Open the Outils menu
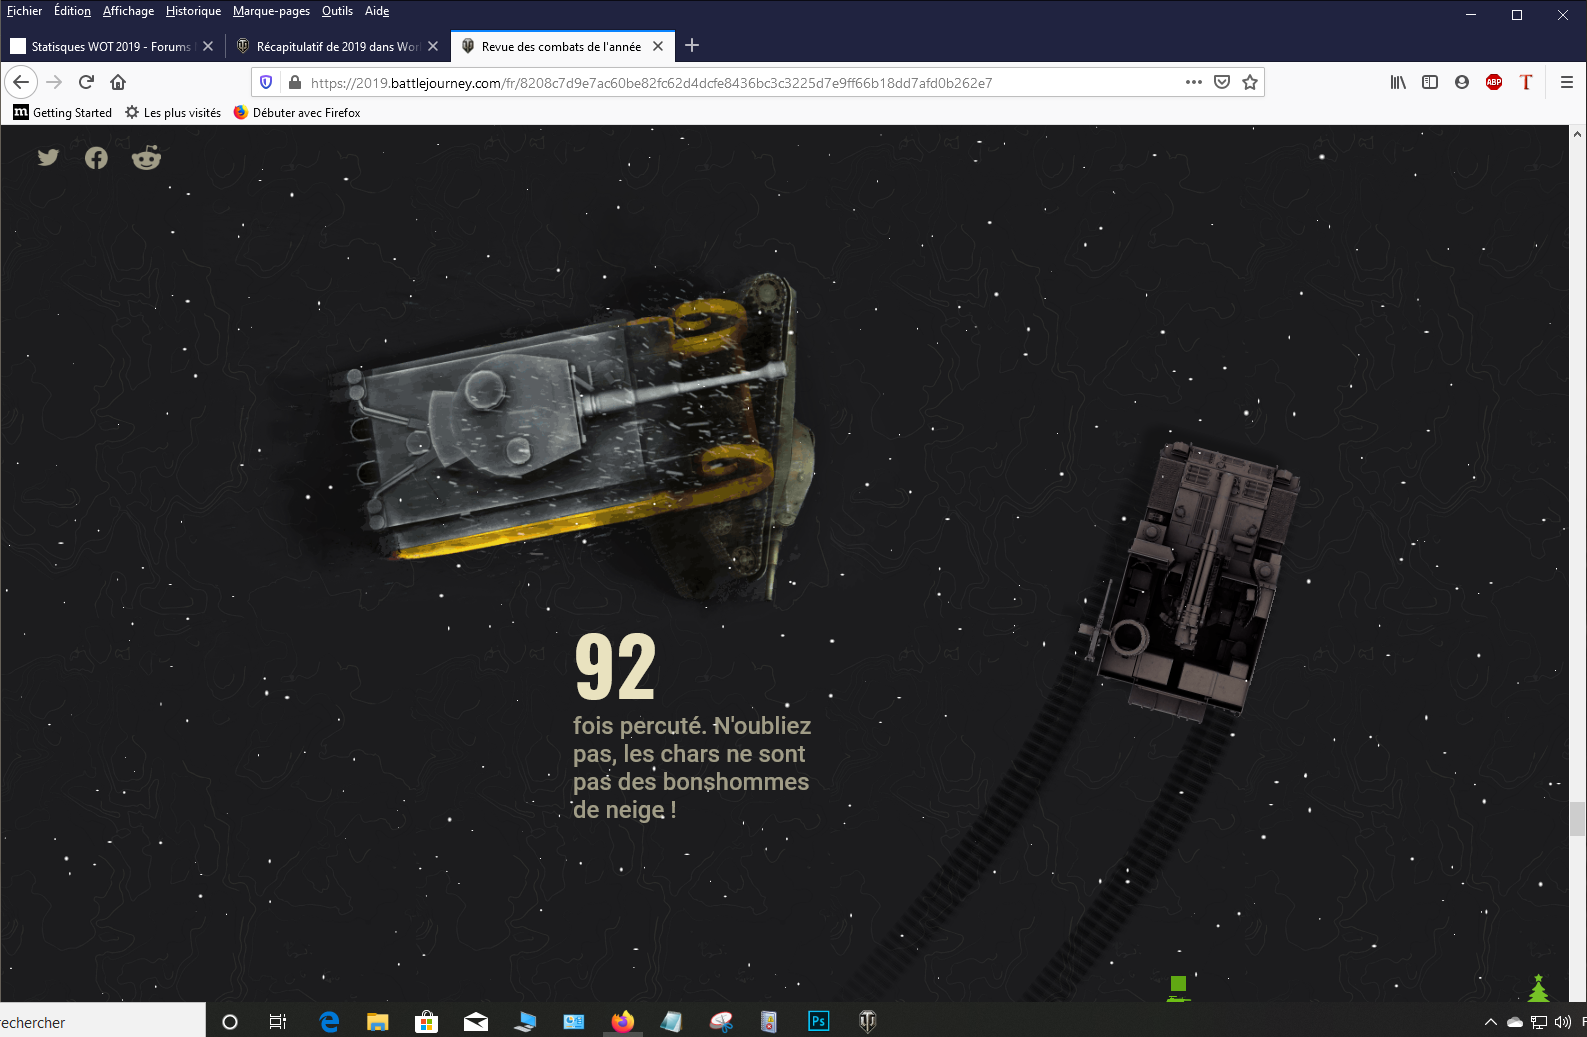 337,11
